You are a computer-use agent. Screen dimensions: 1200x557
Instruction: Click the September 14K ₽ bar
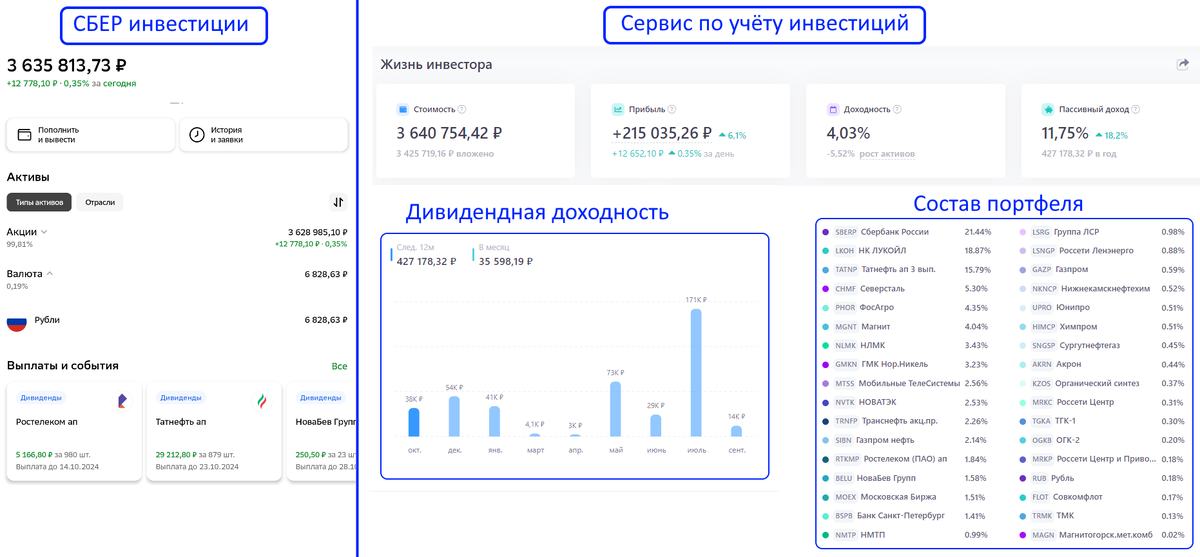pyautogui.click(x=736, y=431)
